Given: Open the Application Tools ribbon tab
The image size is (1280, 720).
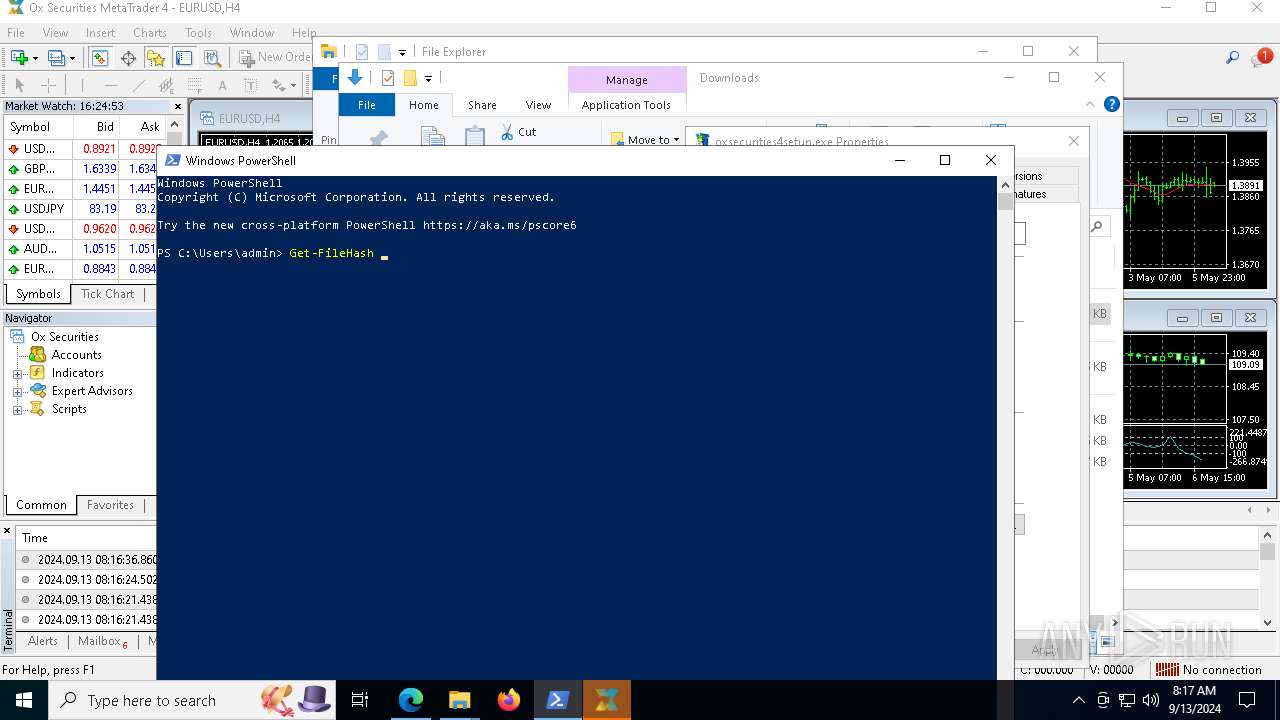Looking at the screenshot, I should click(626, 105).
